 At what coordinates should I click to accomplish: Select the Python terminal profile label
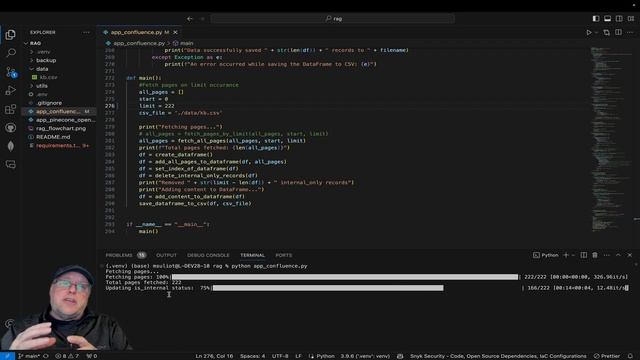point(546,255)
